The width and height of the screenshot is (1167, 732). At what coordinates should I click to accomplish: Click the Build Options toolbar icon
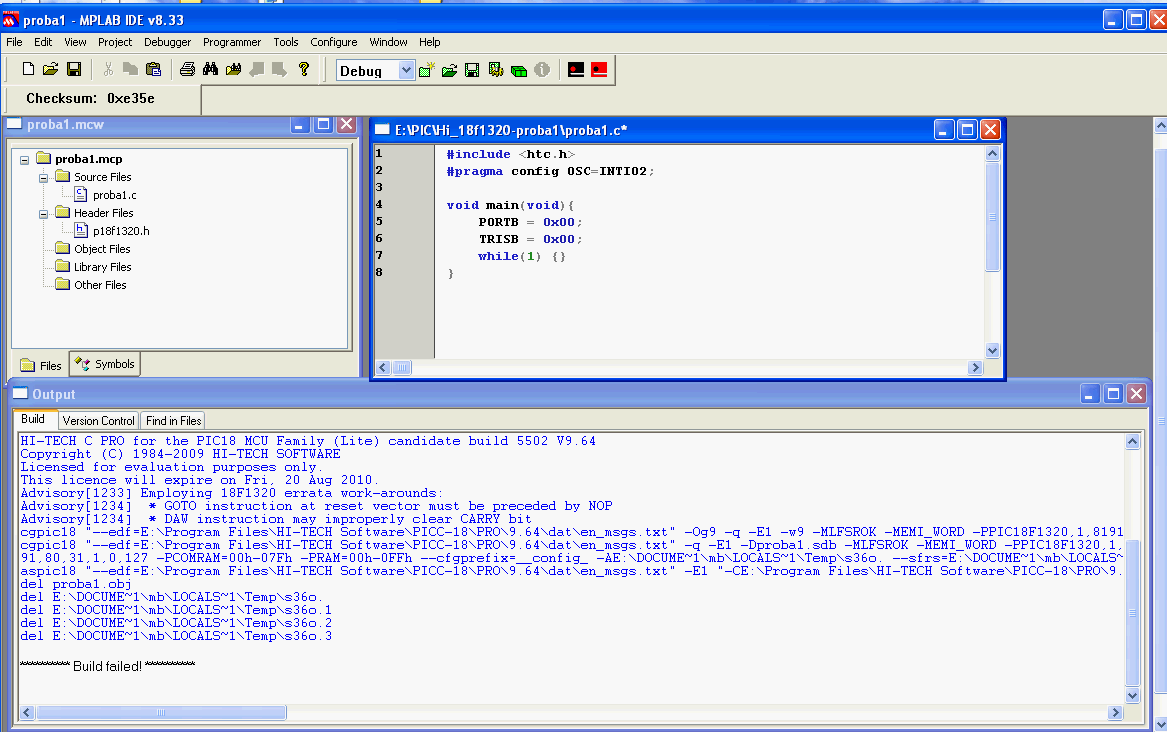coord(496,70)
